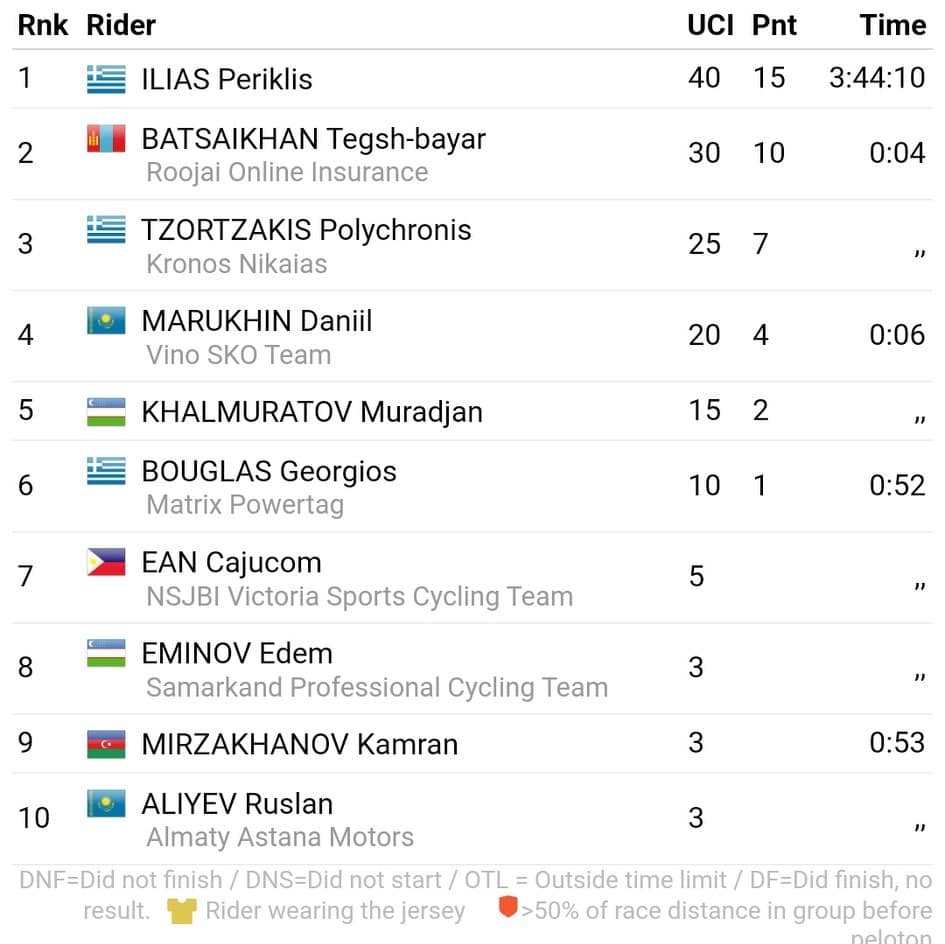Click the Greek flag next to BOUGLAS Georgios
This screenshot has height=944, width=945.
tap(106, 471)
